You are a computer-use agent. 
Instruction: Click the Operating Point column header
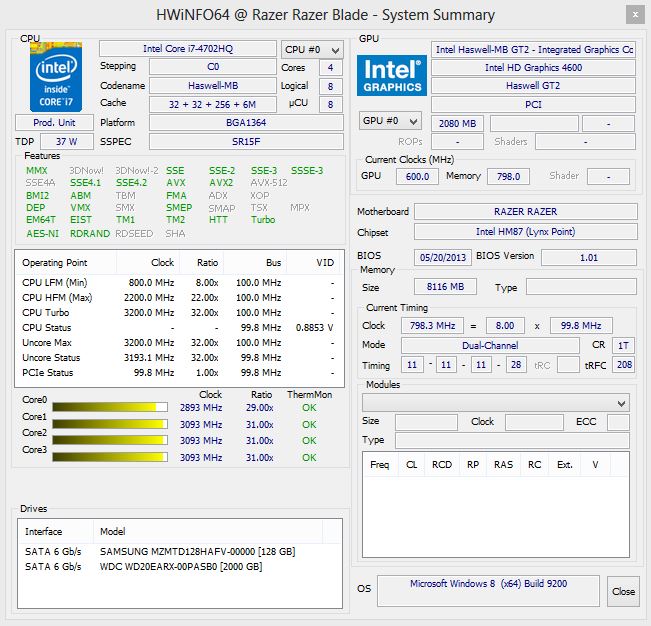66,263
